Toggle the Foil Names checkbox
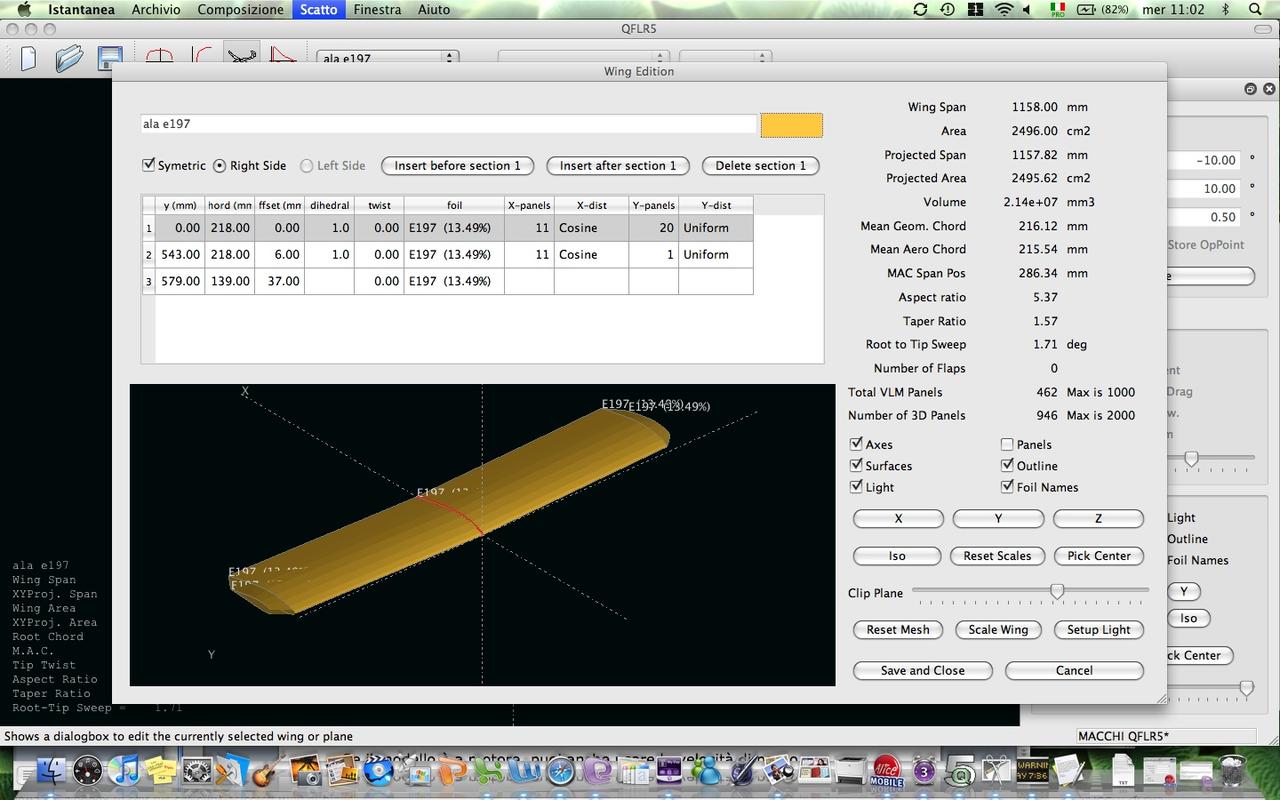This screenshot has height=800, width=1280. pyautogui.click(x=1007, y=487)
